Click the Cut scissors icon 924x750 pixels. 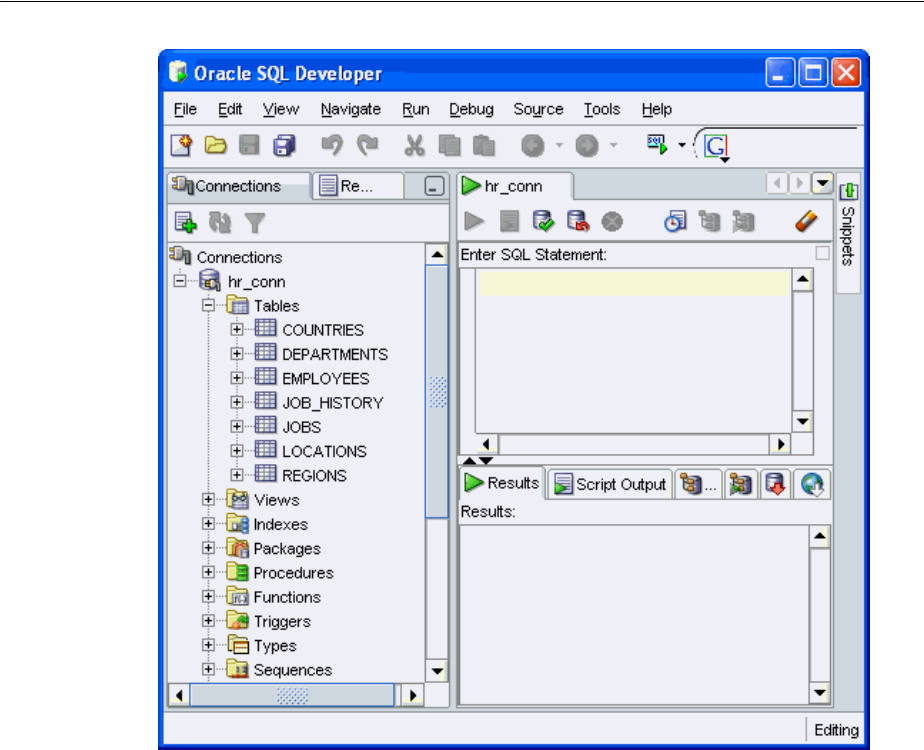[x=414, y=145]
